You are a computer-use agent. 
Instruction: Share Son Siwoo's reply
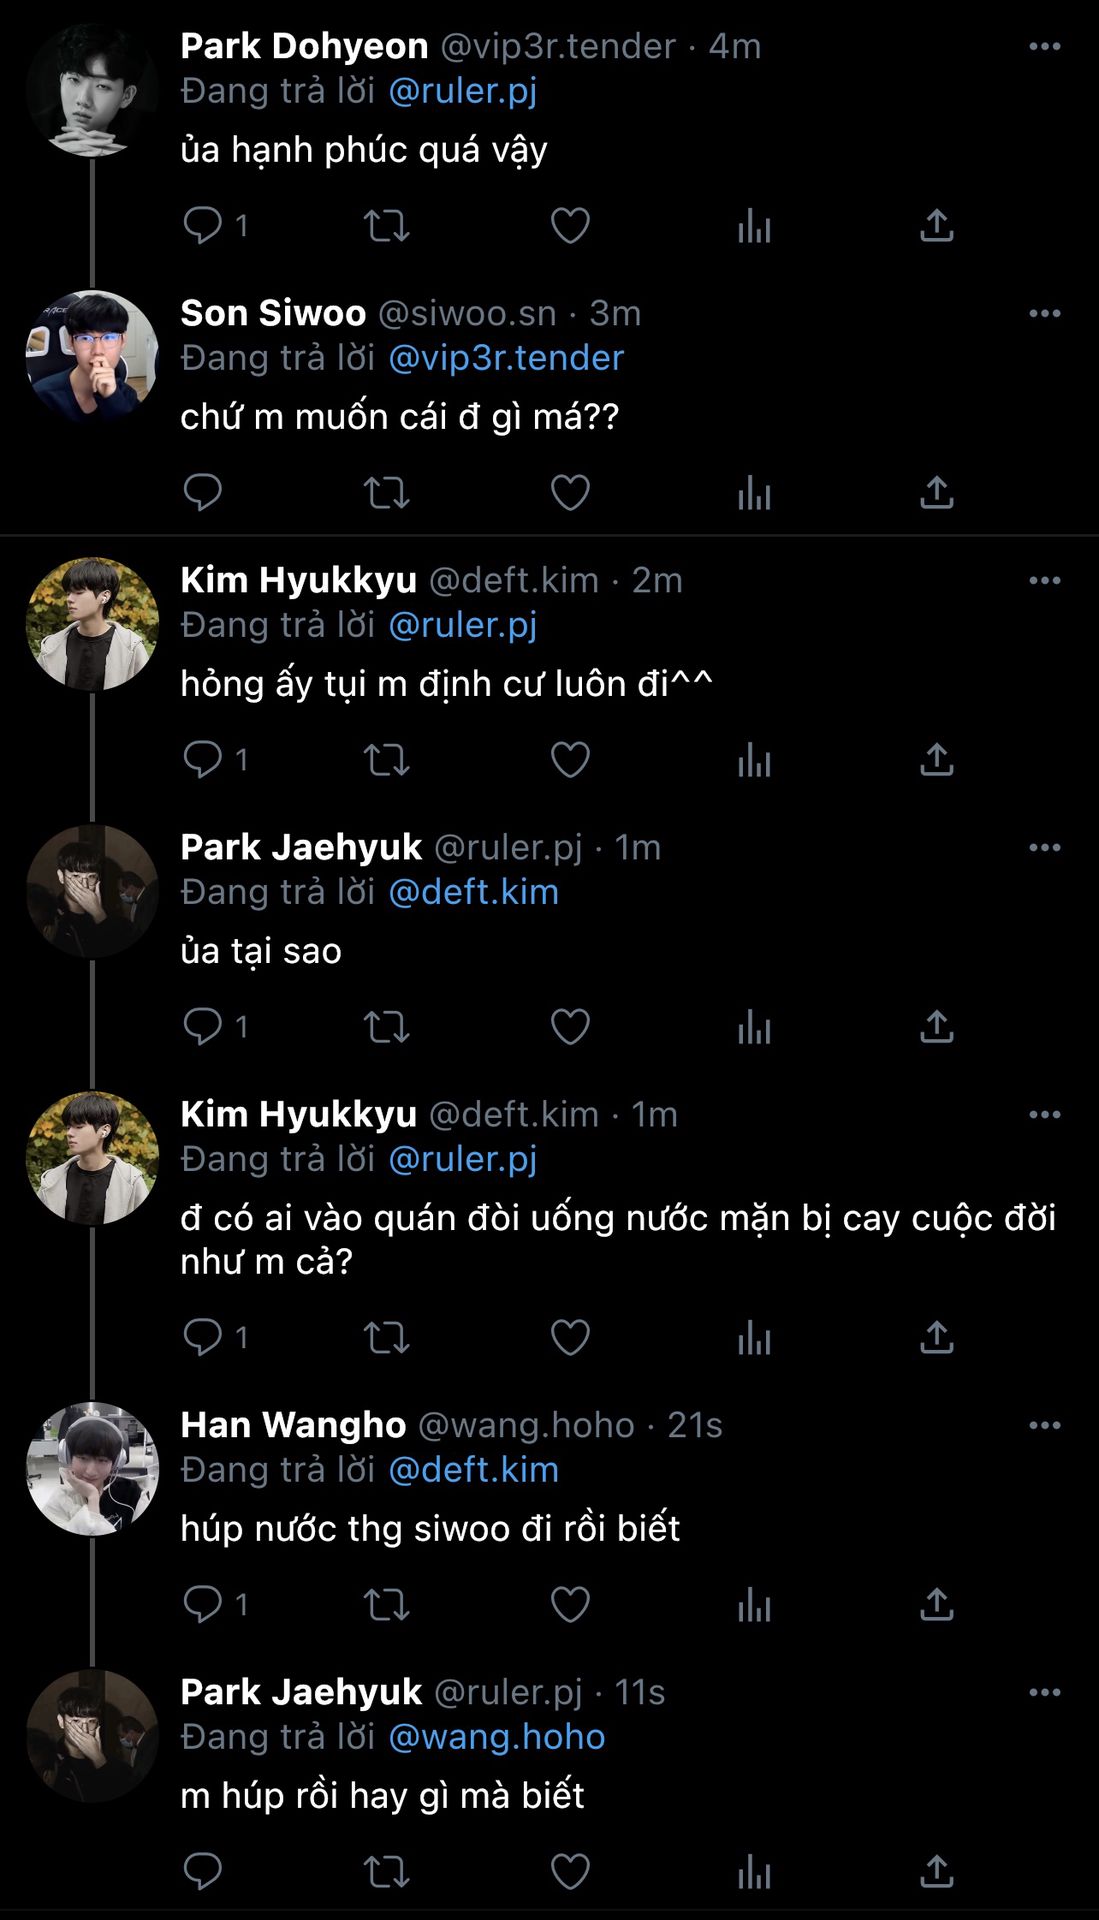click(936, 492)
